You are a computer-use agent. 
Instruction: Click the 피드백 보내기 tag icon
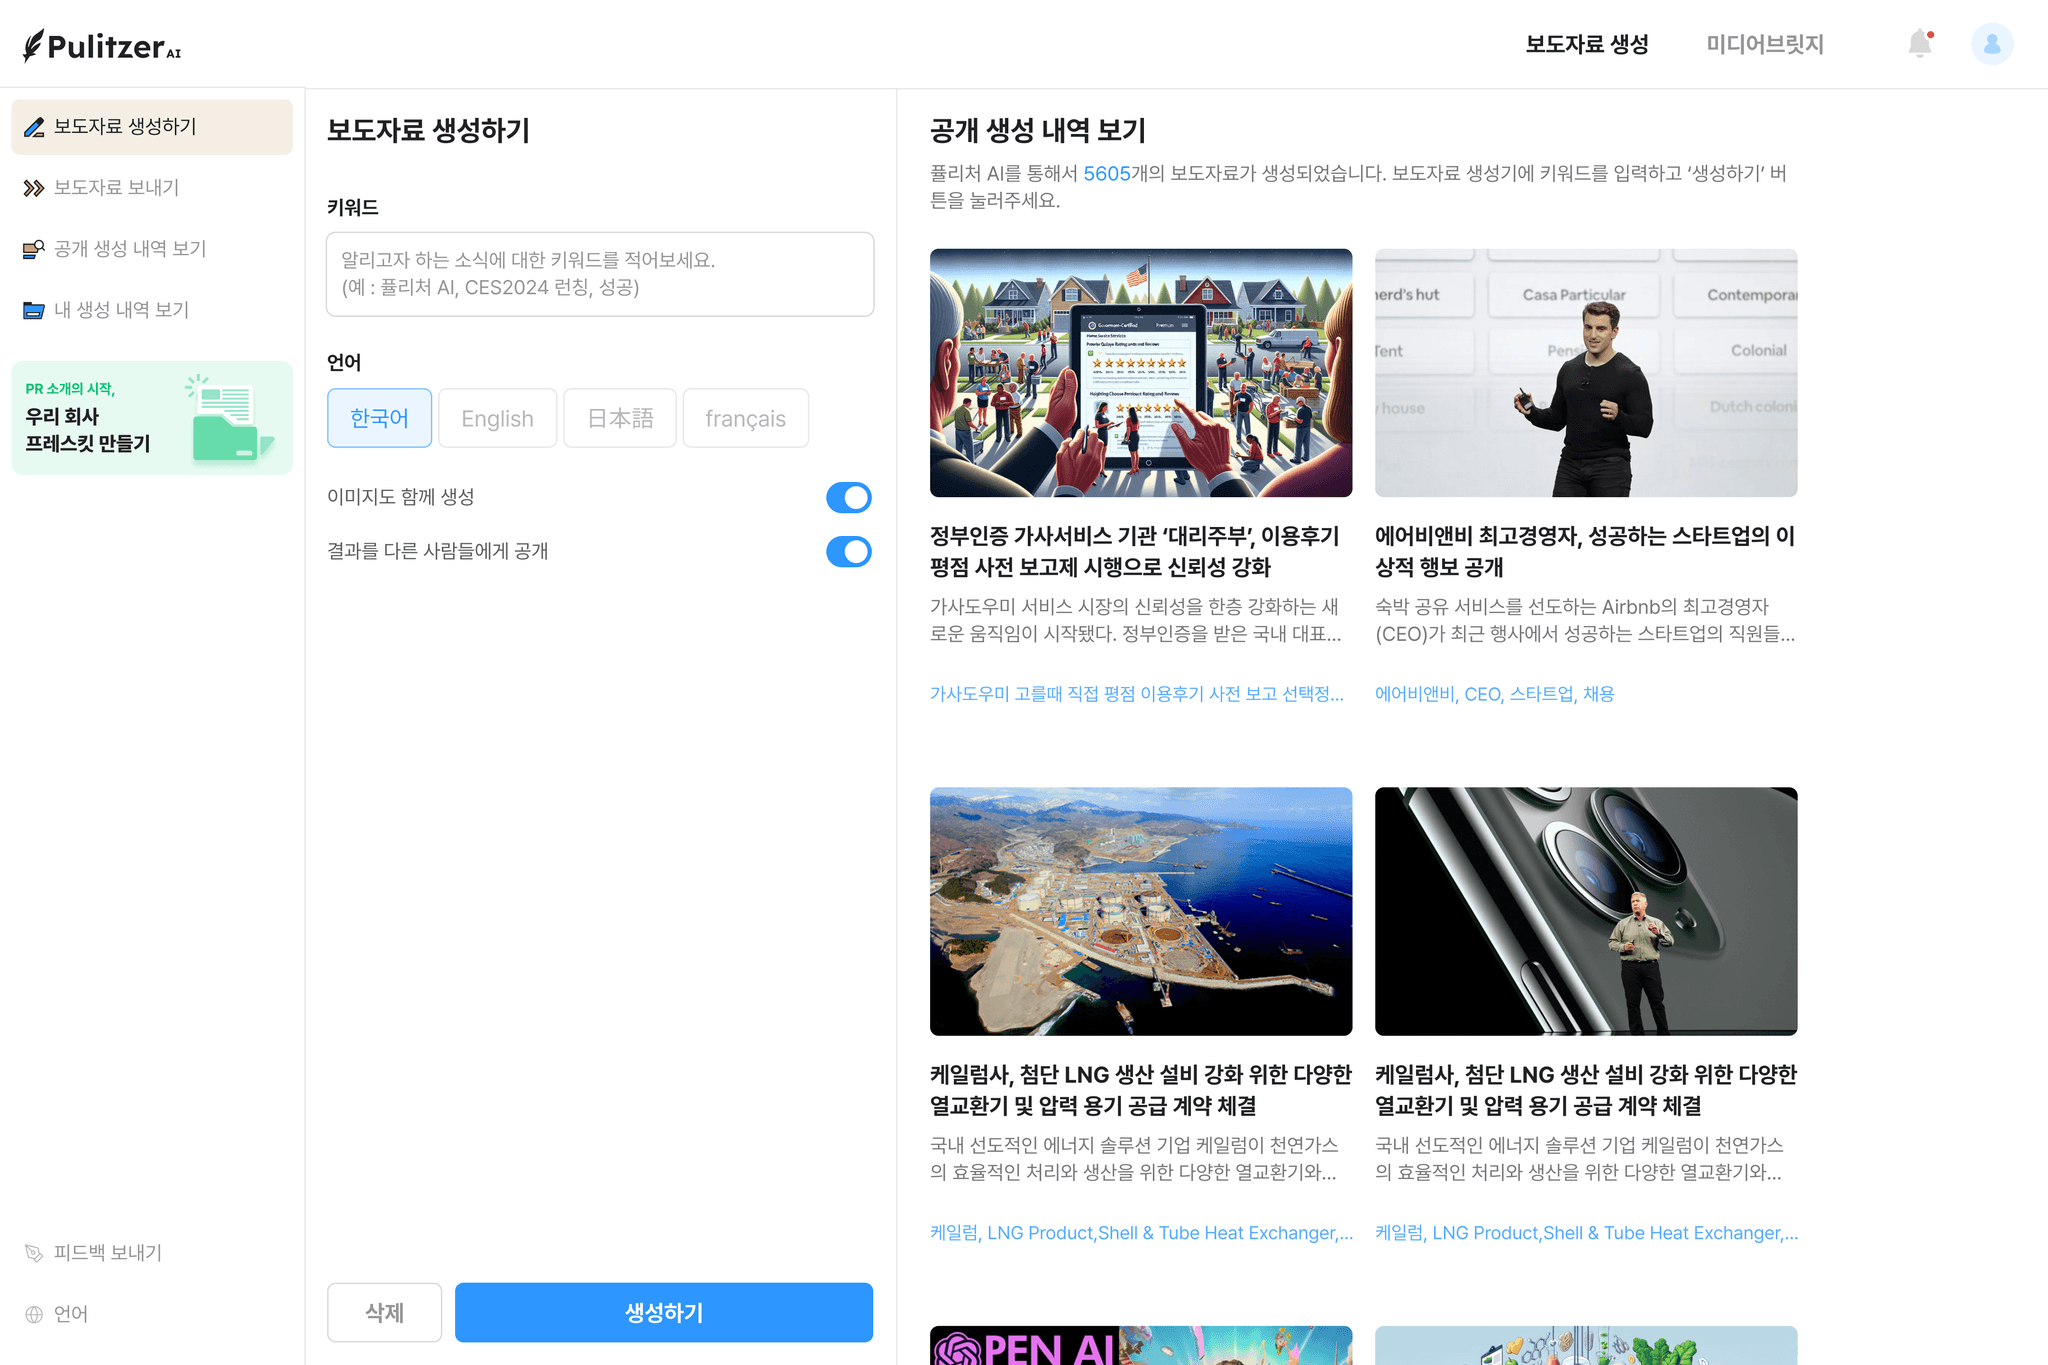click(34, 1253)
